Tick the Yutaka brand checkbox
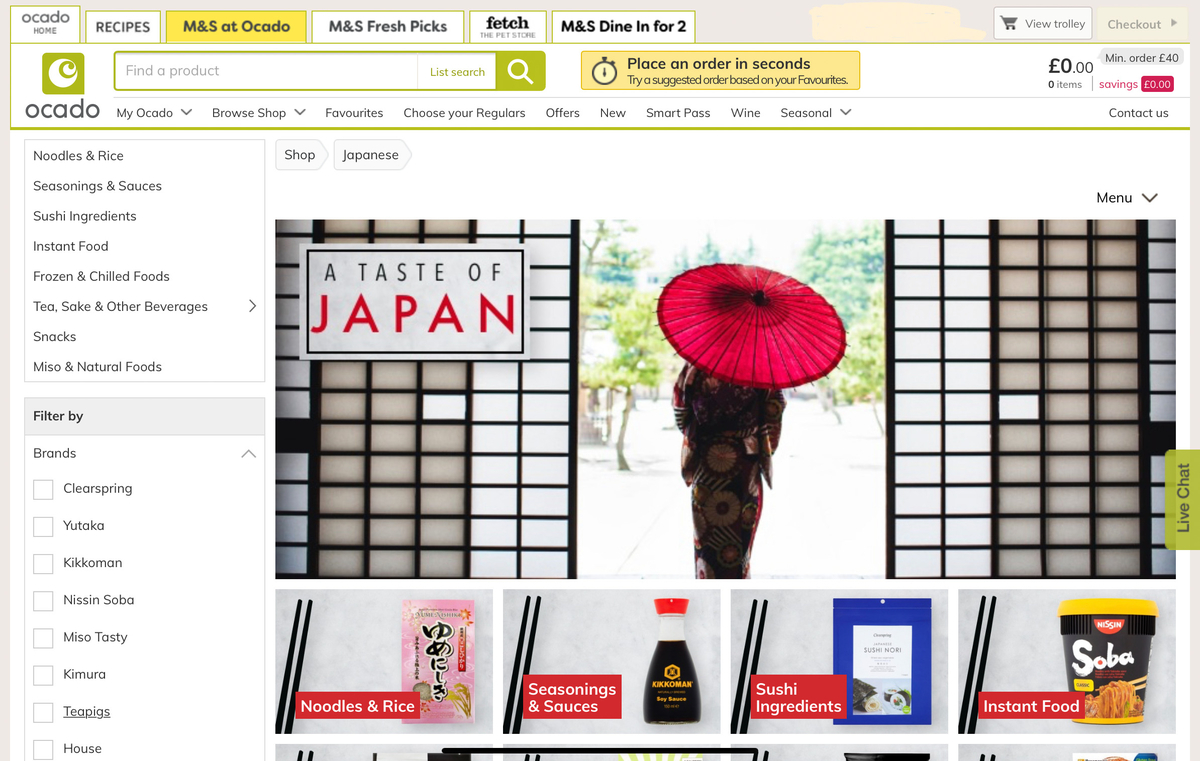The height and width of the screenshot is (761, 1200). pyautogui.click(x=43, y=526)
